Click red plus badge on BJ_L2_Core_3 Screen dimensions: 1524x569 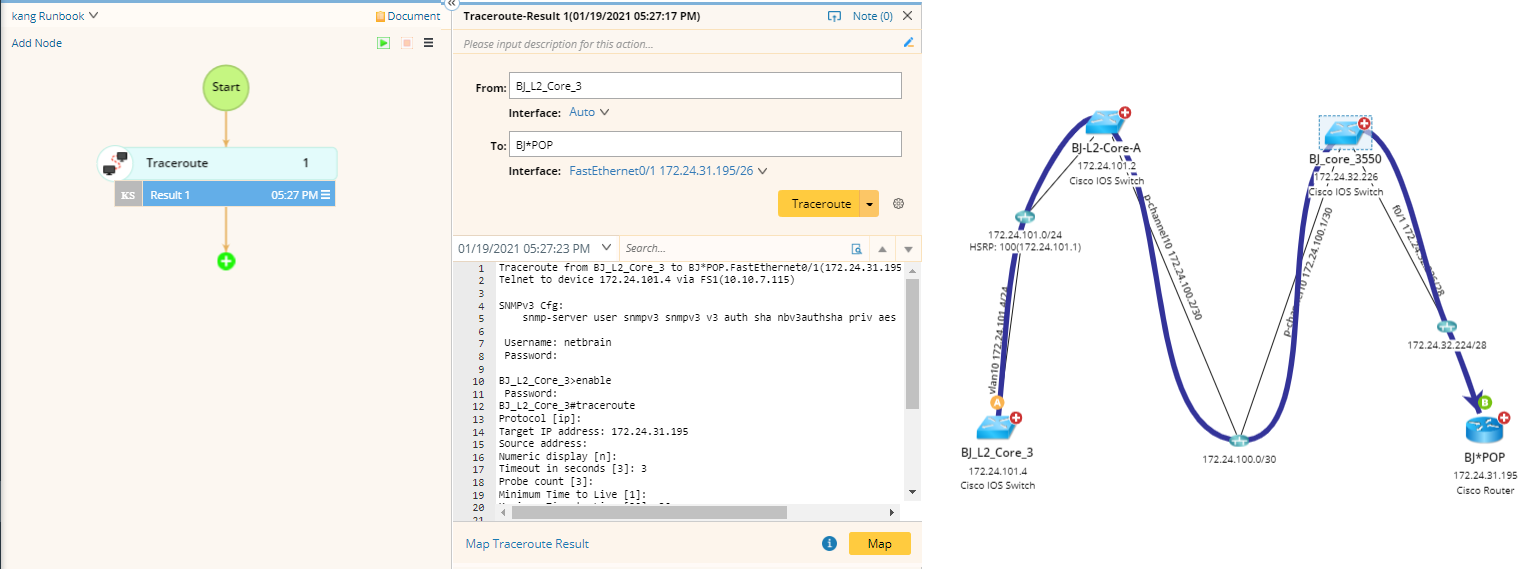[x=1016, y=418]
